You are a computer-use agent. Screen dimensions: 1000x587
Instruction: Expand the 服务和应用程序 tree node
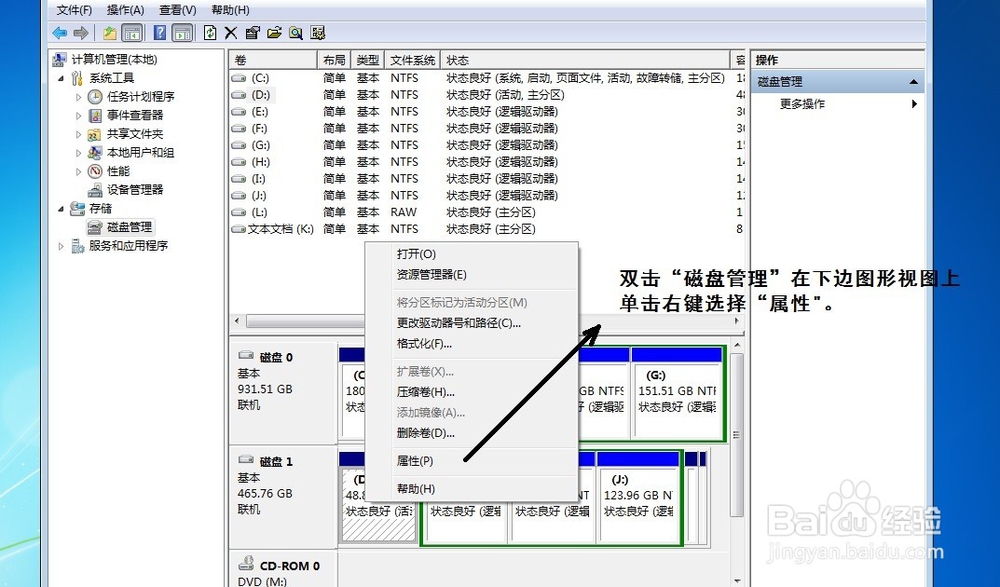point(63,245)
